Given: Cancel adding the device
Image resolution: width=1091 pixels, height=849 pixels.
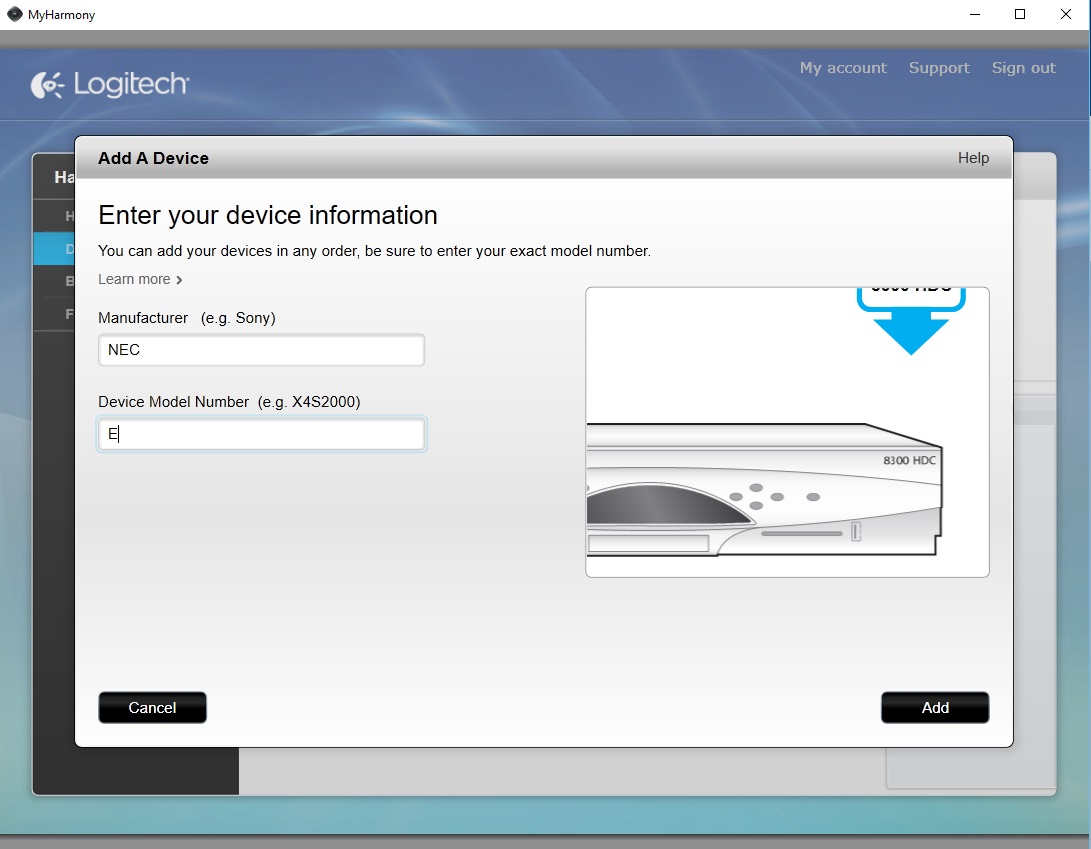Looking at the screenshot, I should tap(152, 708).
